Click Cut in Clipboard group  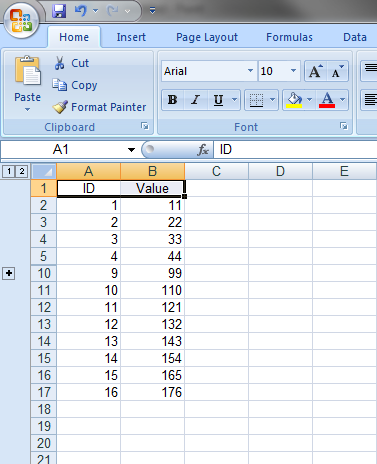click(x=71, y=63)
